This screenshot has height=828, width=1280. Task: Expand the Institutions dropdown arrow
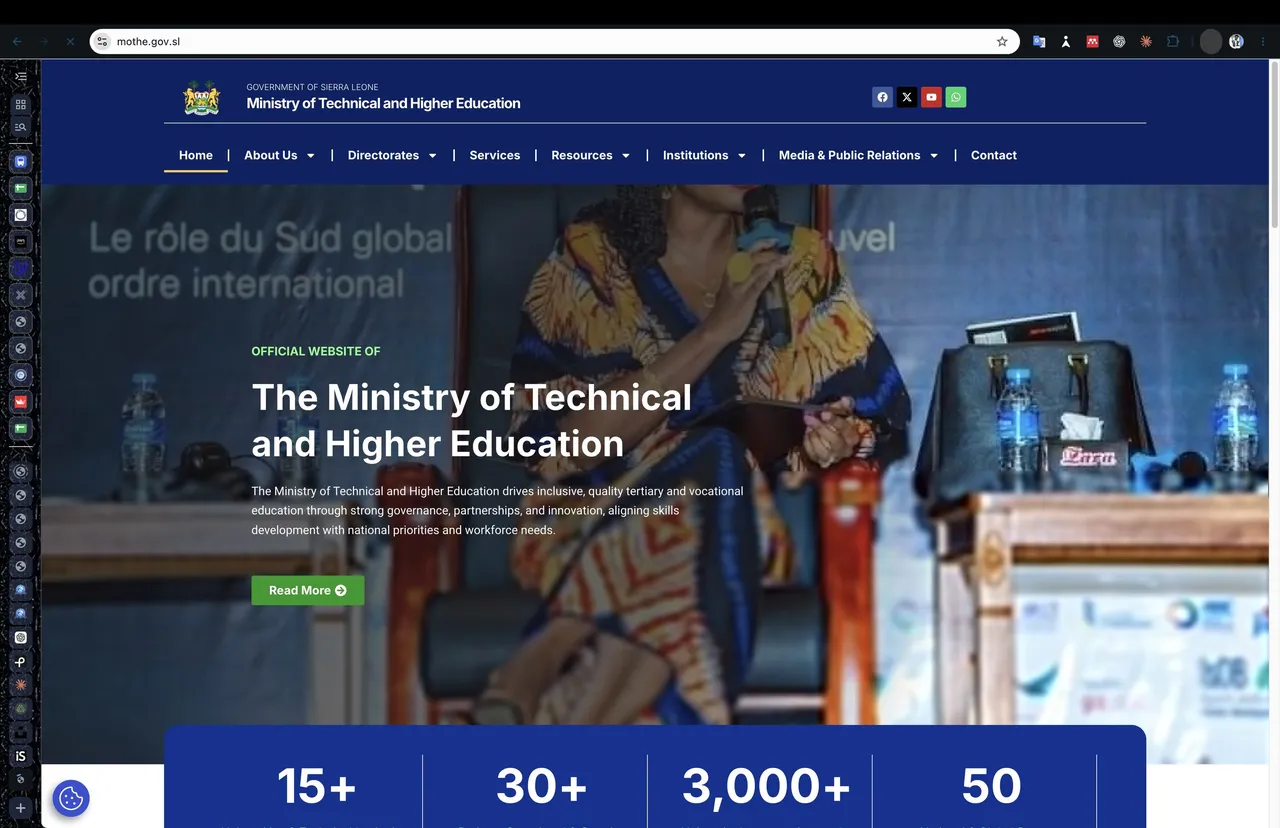[742, 156]
